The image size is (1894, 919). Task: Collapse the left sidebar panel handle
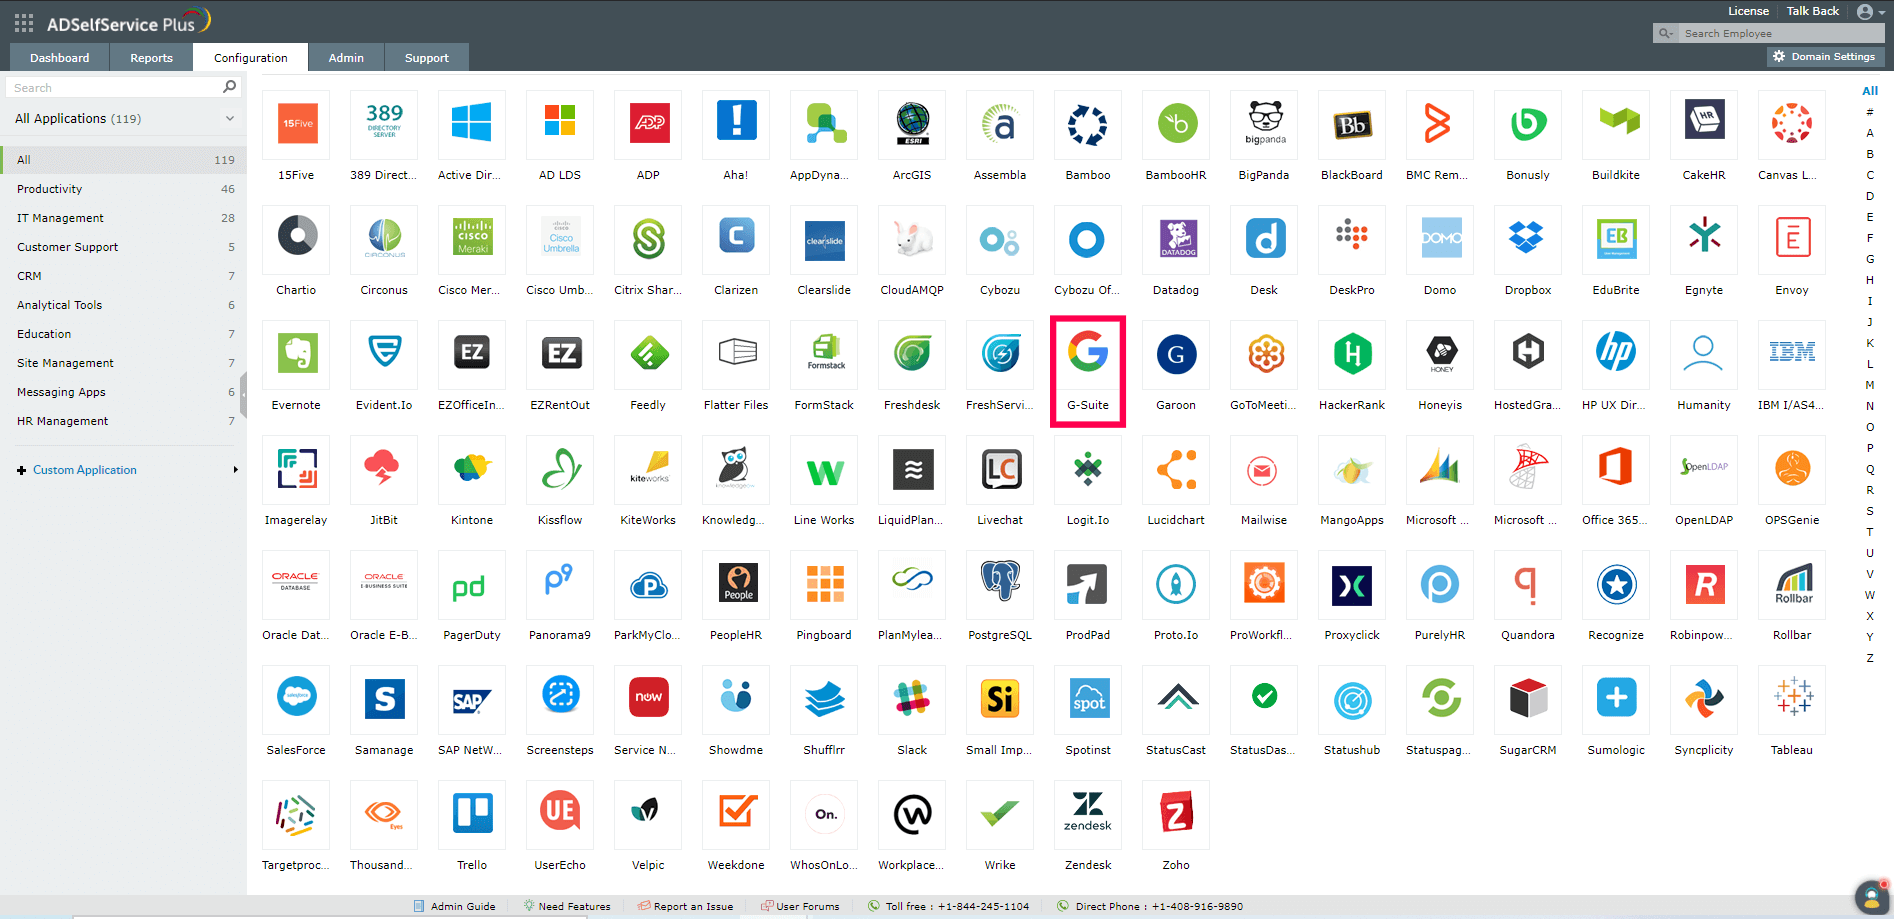[x=243, y=394]
